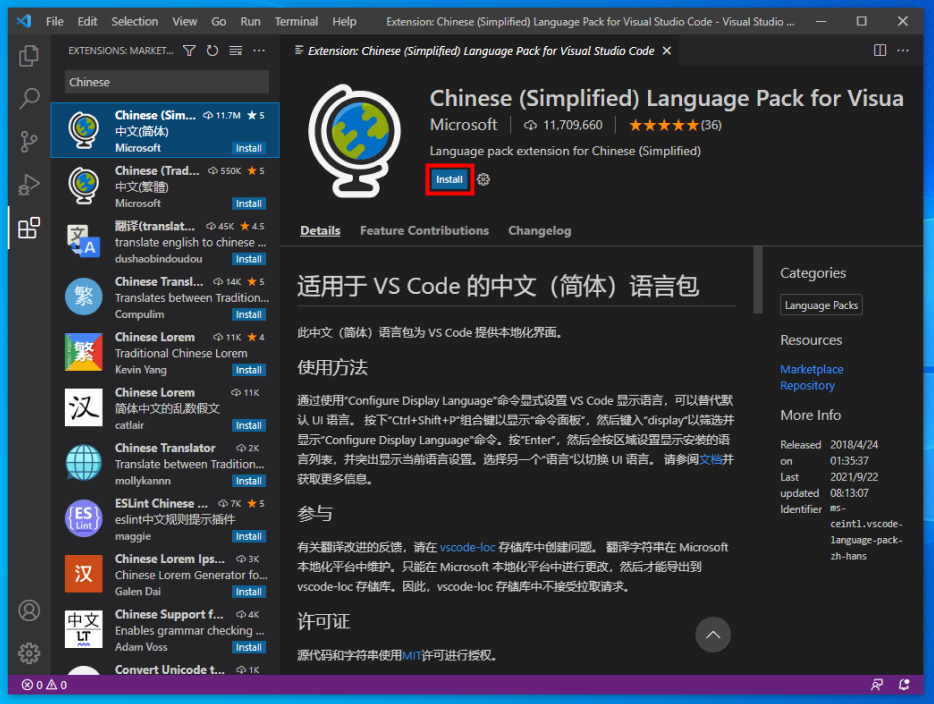This screenshot has height=704, width=934.
Task: Open the Help menu
Action: point(344,21)
